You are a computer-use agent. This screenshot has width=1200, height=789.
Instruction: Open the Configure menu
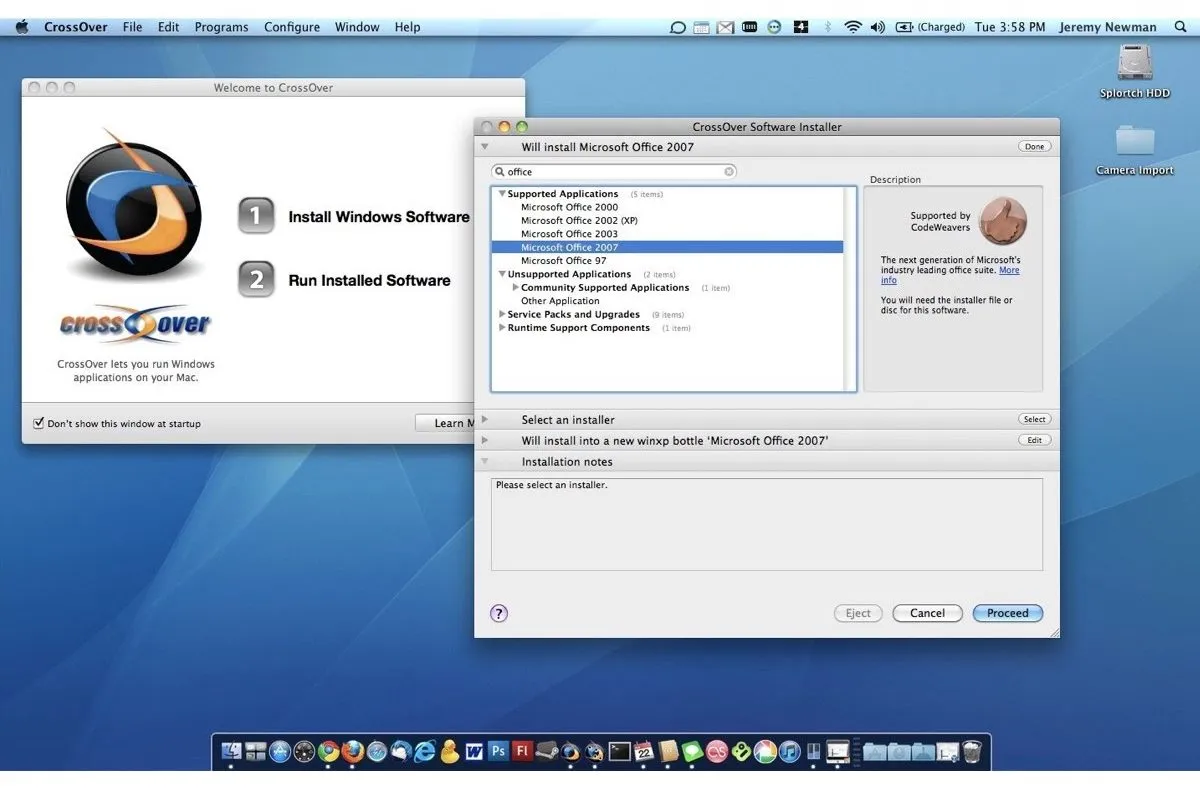(x=292, y=27)
